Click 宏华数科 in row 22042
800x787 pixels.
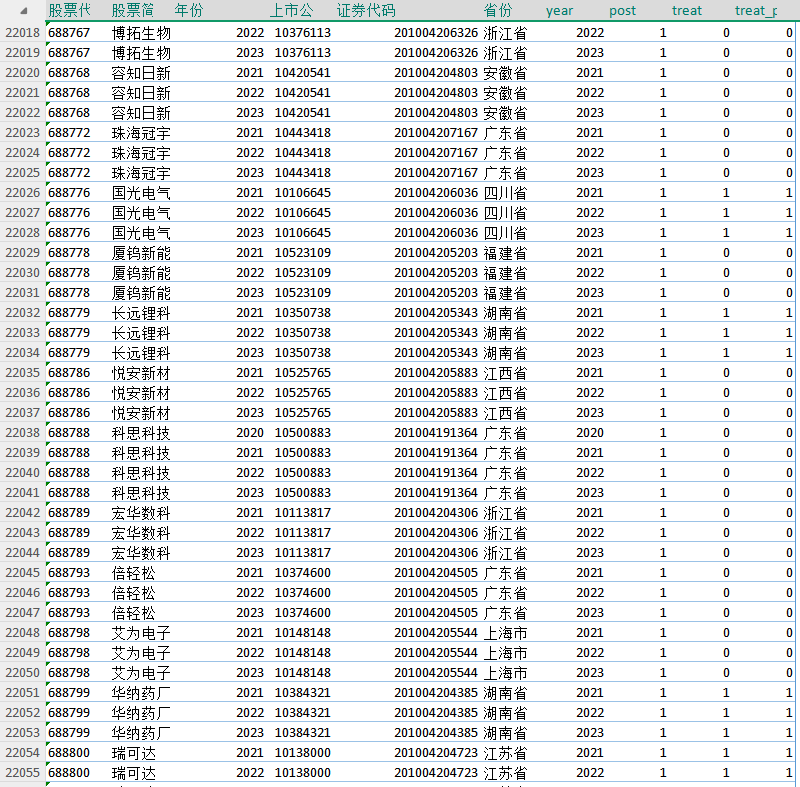(141, 513)
